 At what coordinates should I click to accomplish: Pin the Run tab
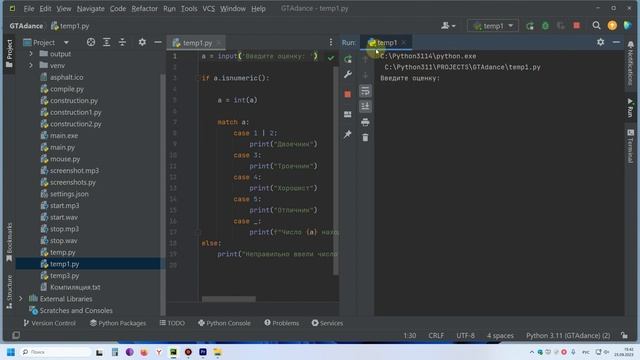tap(348, 134)
